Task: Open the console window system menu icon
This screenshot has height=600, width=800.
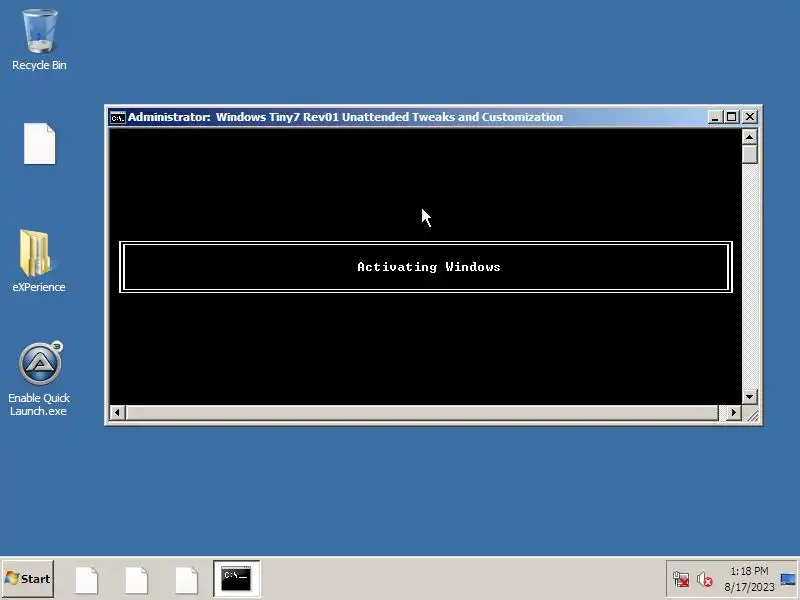Action: pyautogui.click(x=117, y=118)
